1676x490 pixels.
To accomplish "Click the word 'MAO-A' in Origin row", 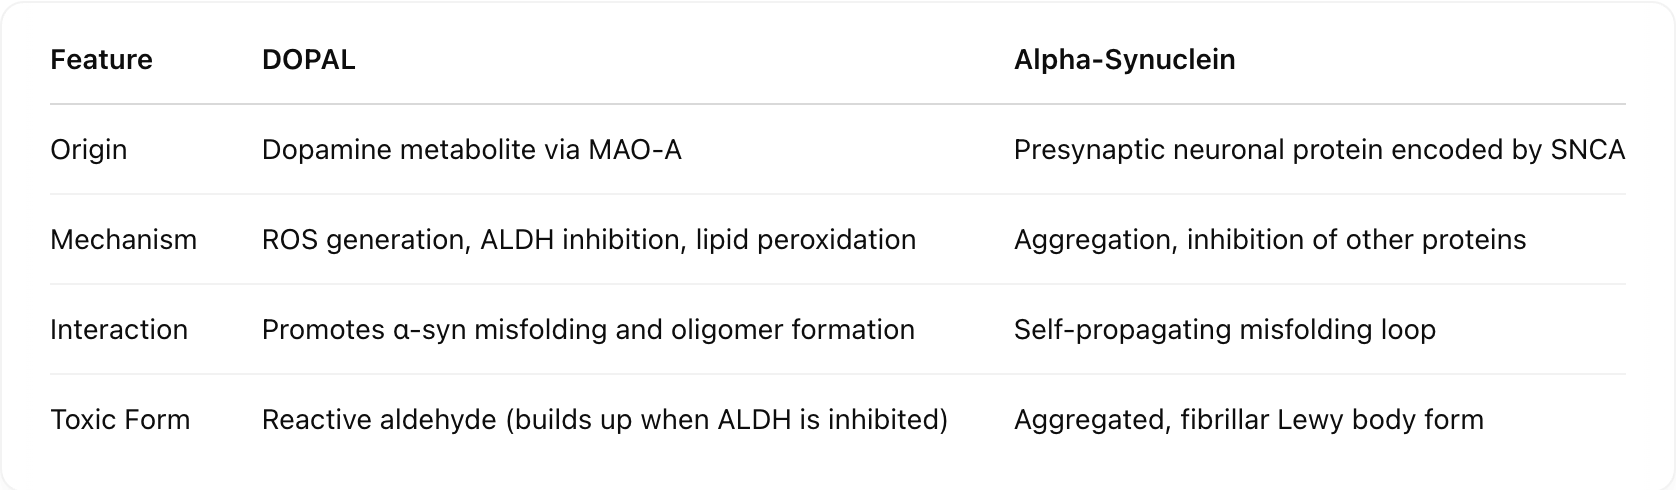I will click(634, 150).
